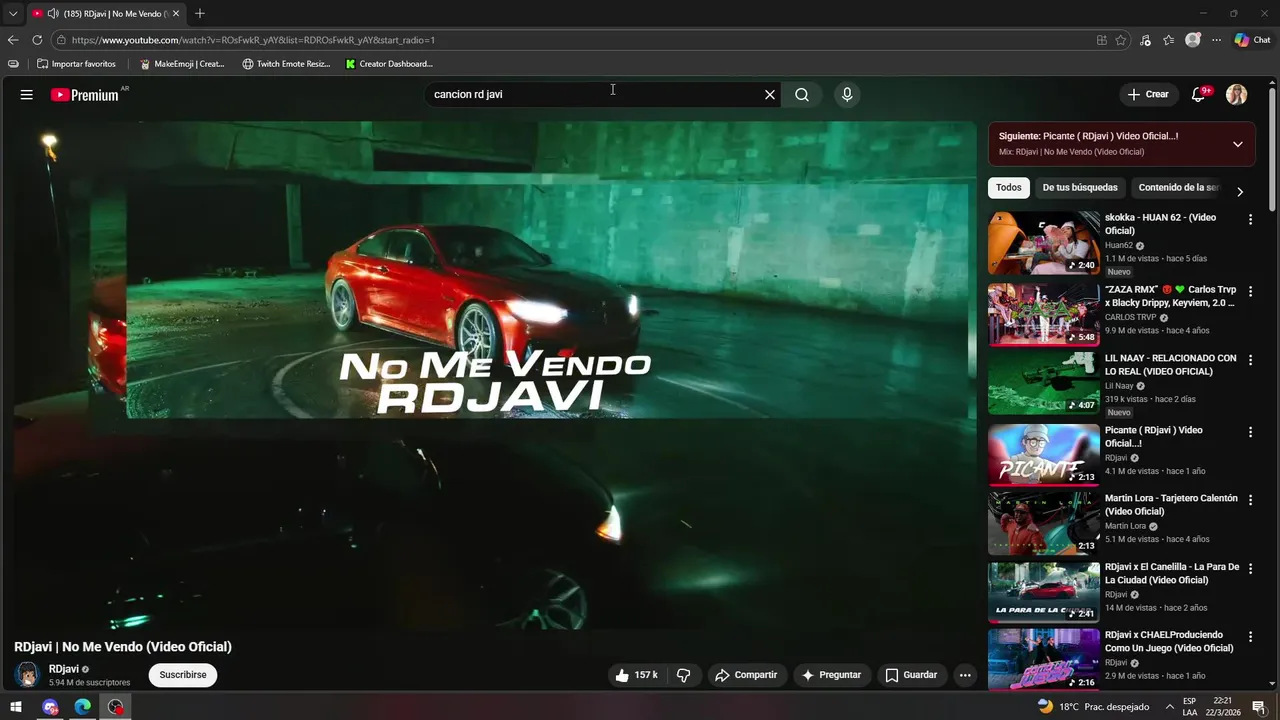Viewport: 1280px width, 720px height.
Task: Select the De tus búsquedas chip
Action: (x=1080, y=188)
